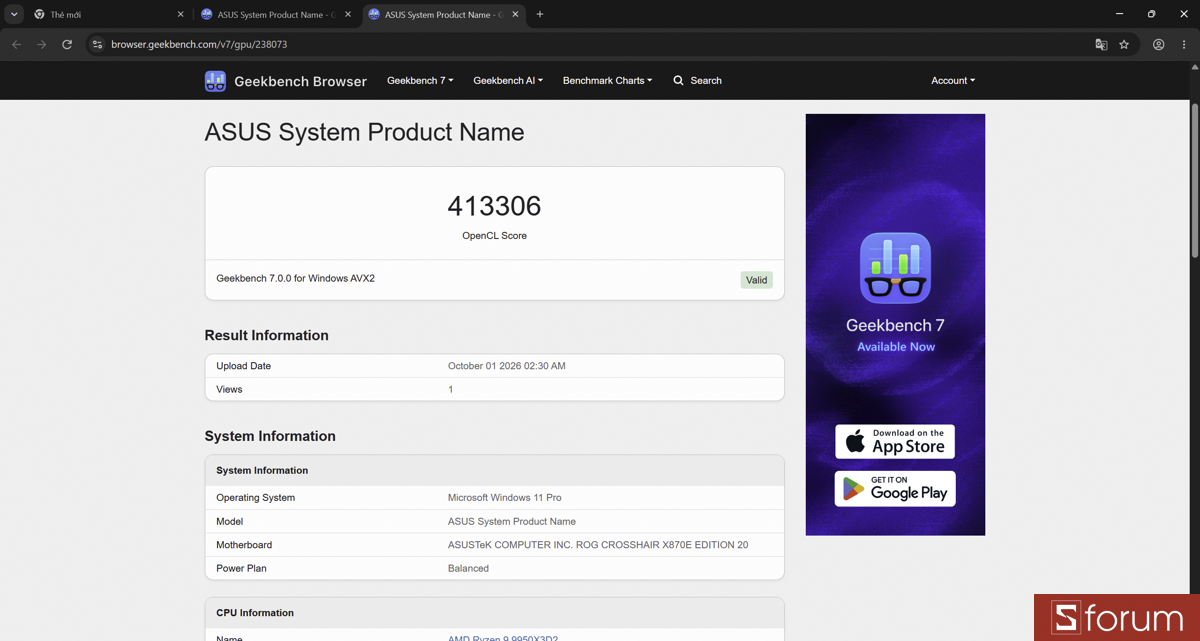The image size is (1200, 641).
Task: Click the Valid badge
Action: (x=757, y=280)
